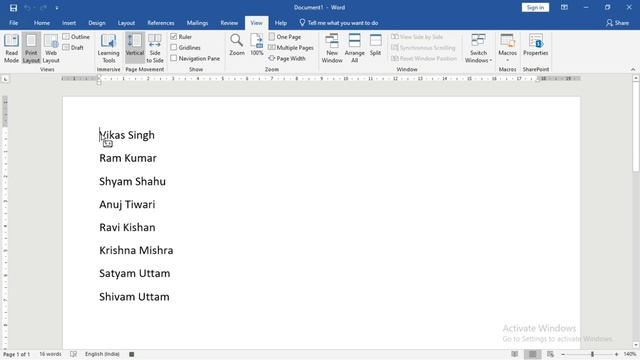This screenshot has width=640, height=360.
Task: Switch to Outline view
Action: (x=76, y=37)
